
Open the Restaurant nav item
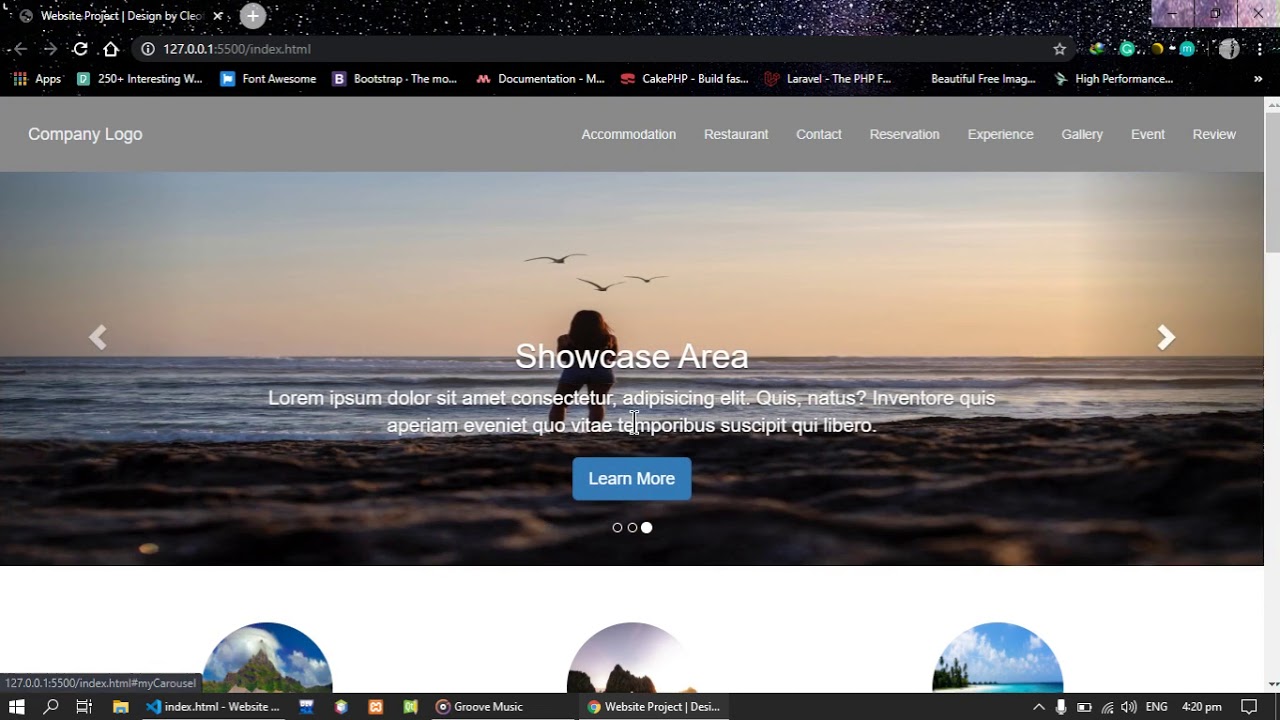[x=736, y=134]
